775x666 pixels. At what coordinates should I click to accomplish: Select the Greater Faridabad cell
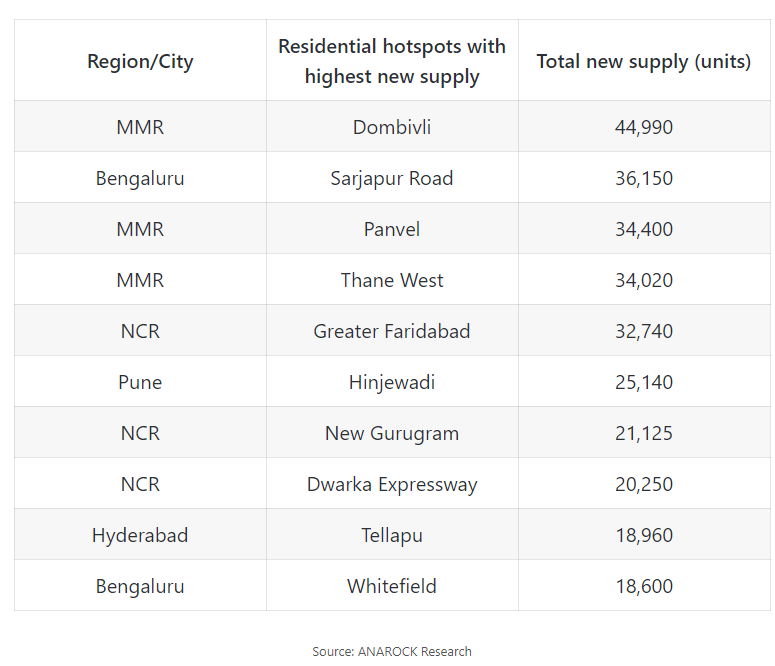(392, 331)
